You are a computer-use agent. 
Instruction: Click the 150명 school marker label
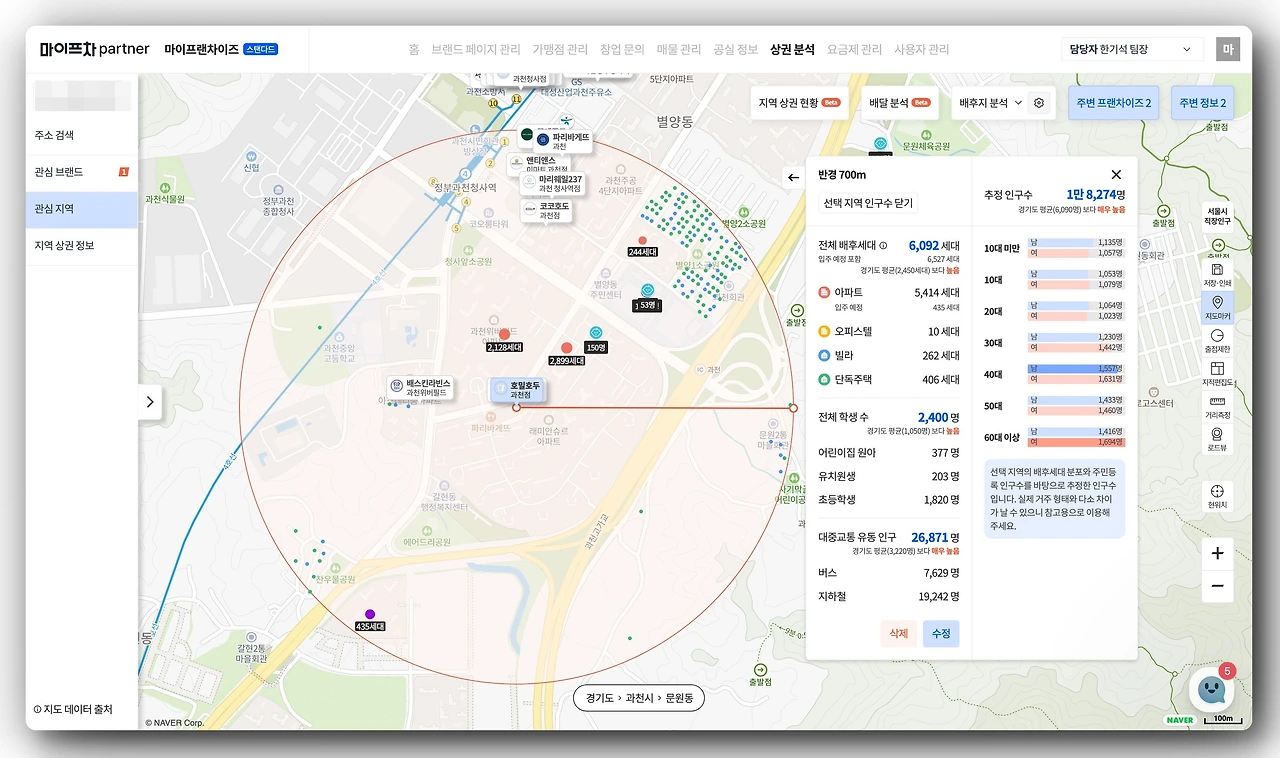click(x=596, y=347)
